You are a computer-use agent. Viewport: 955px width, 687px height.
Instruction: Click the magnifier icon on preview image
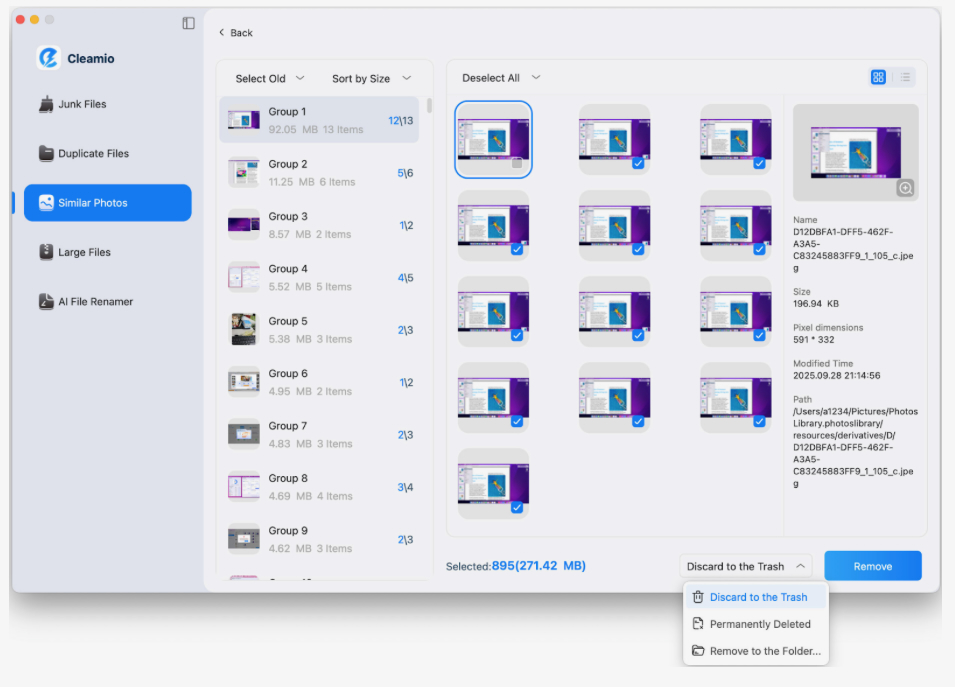tap(905, 188)
